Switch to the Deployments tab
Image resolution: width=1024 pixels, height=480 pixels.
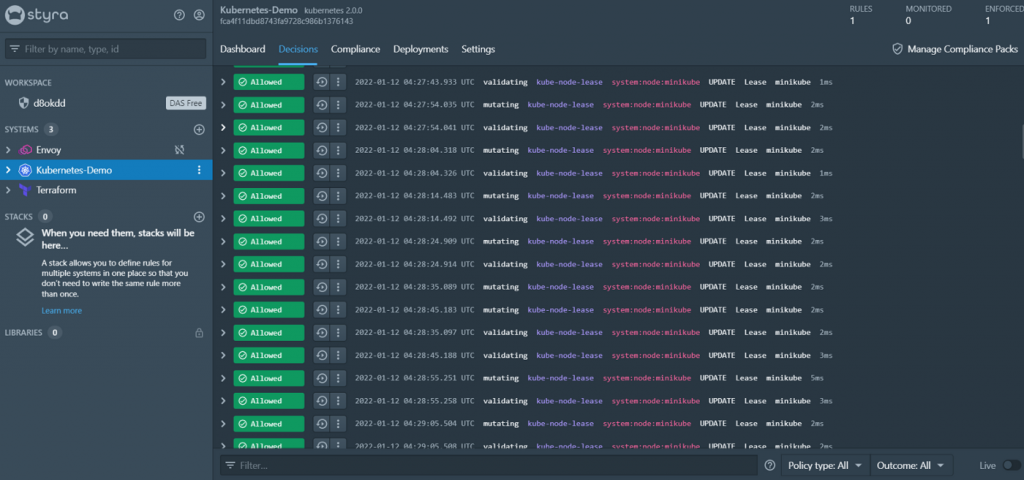coord(421,50)
